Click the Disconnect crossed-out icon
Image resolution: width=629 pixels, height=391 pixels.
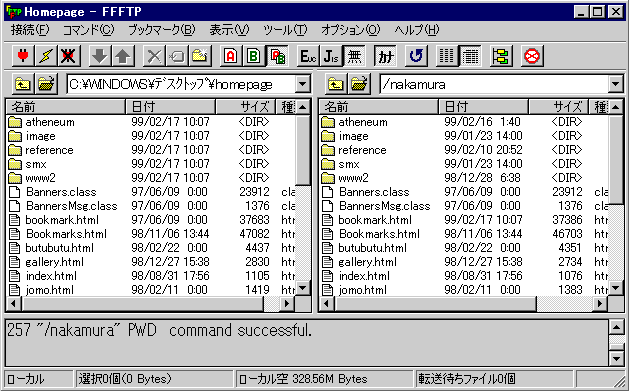pos(68,56)
